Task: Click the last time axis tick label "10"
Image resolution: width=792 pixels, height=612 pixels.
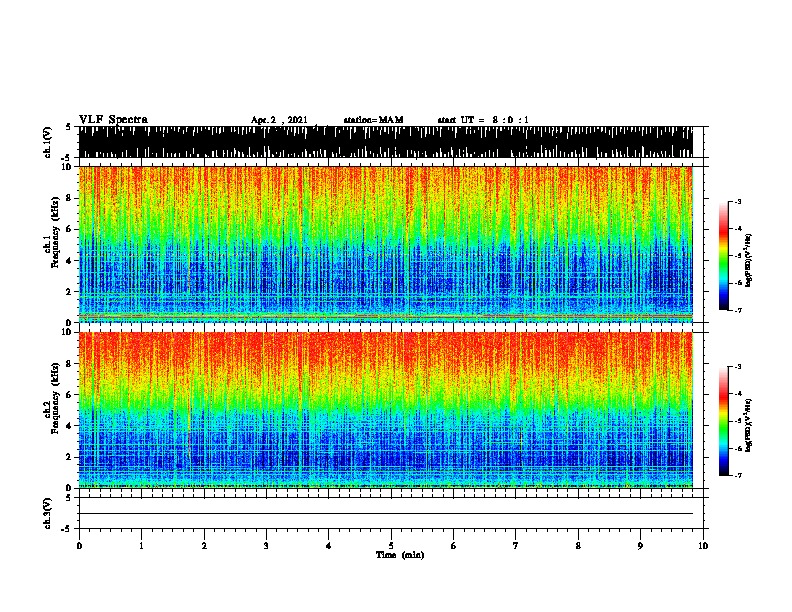Action: [x=703, y=546]
